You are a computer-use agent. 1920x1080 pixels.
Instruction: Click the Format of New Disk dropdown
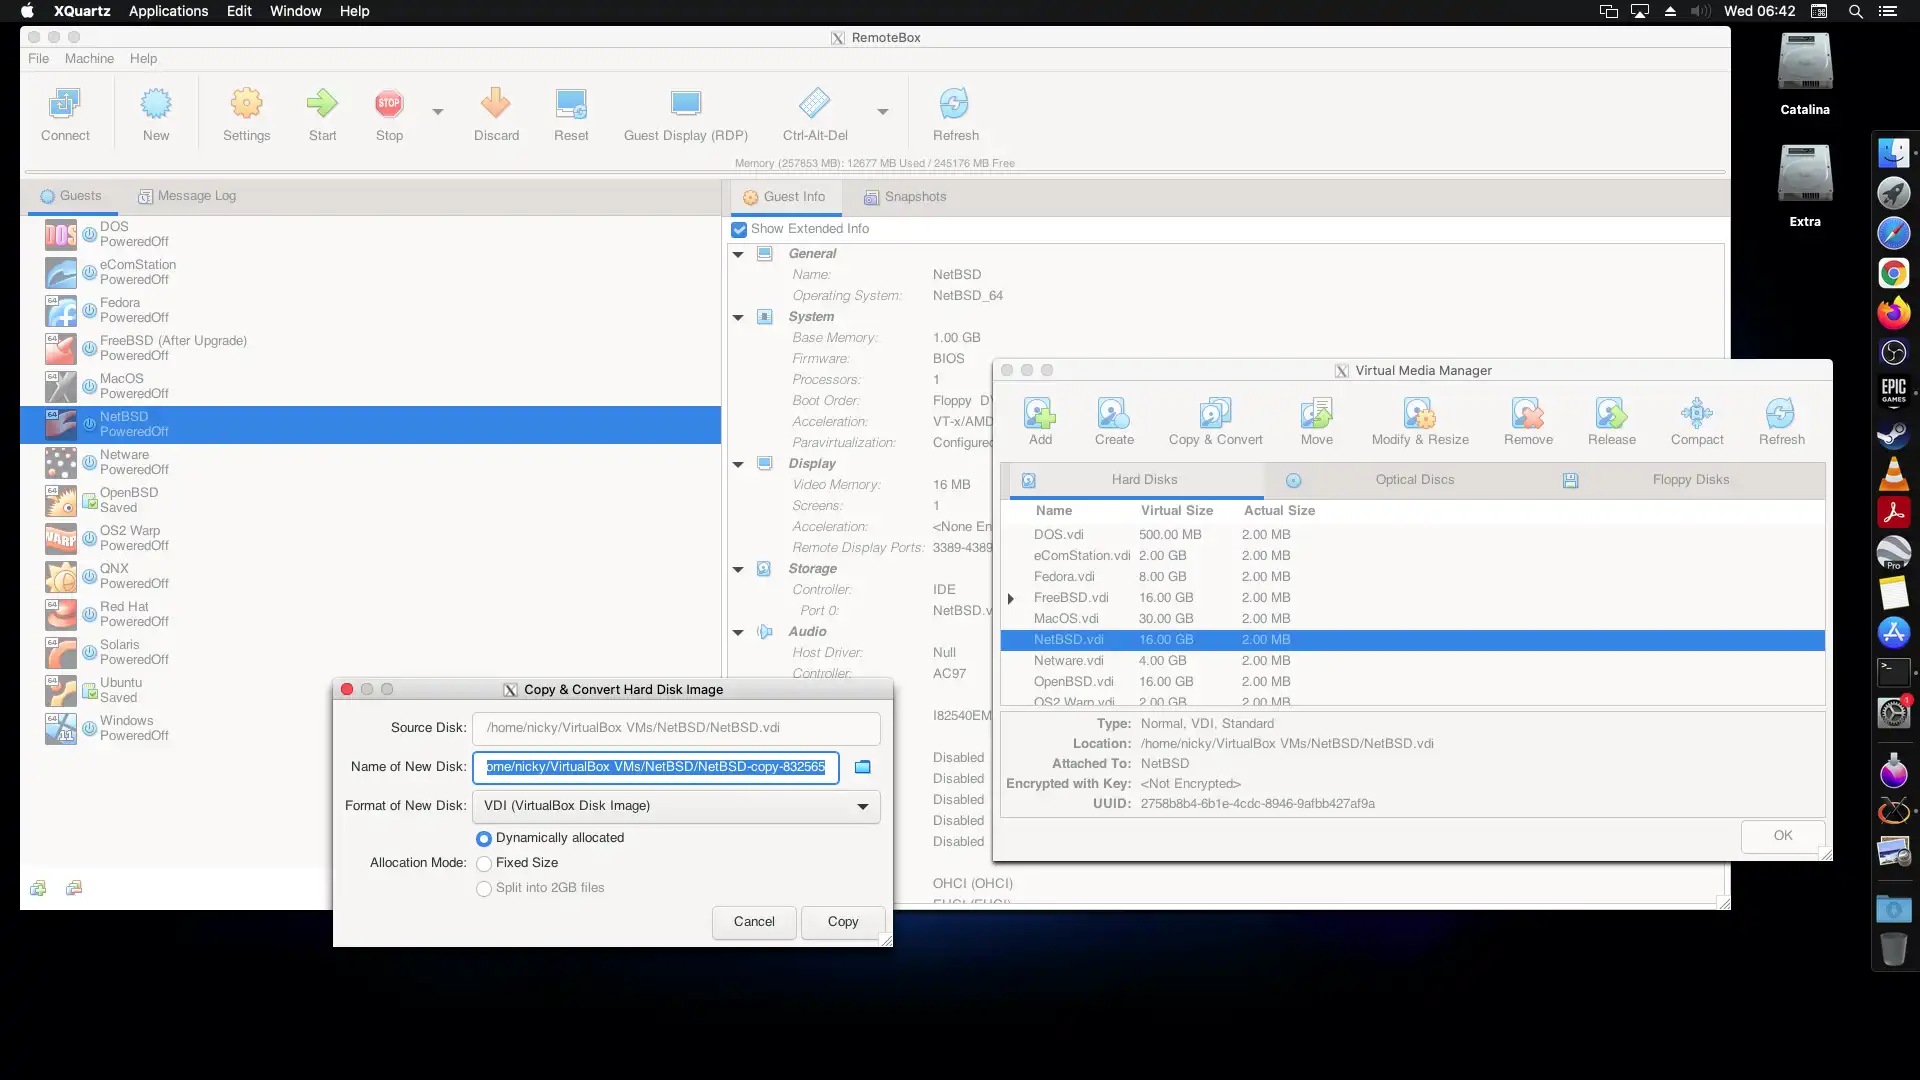[674, 804]
